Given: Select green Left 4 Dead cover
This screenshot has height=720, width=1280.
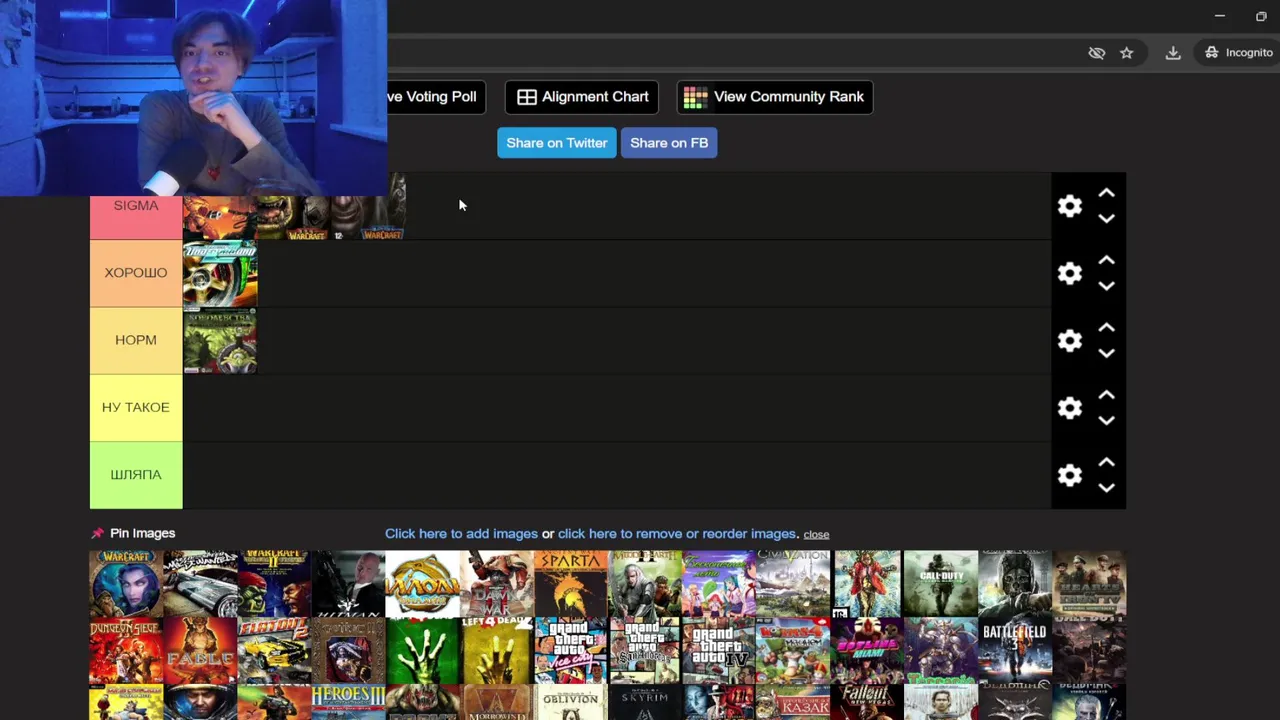Looking at the screenshot, I should click(x=422, y=650).
